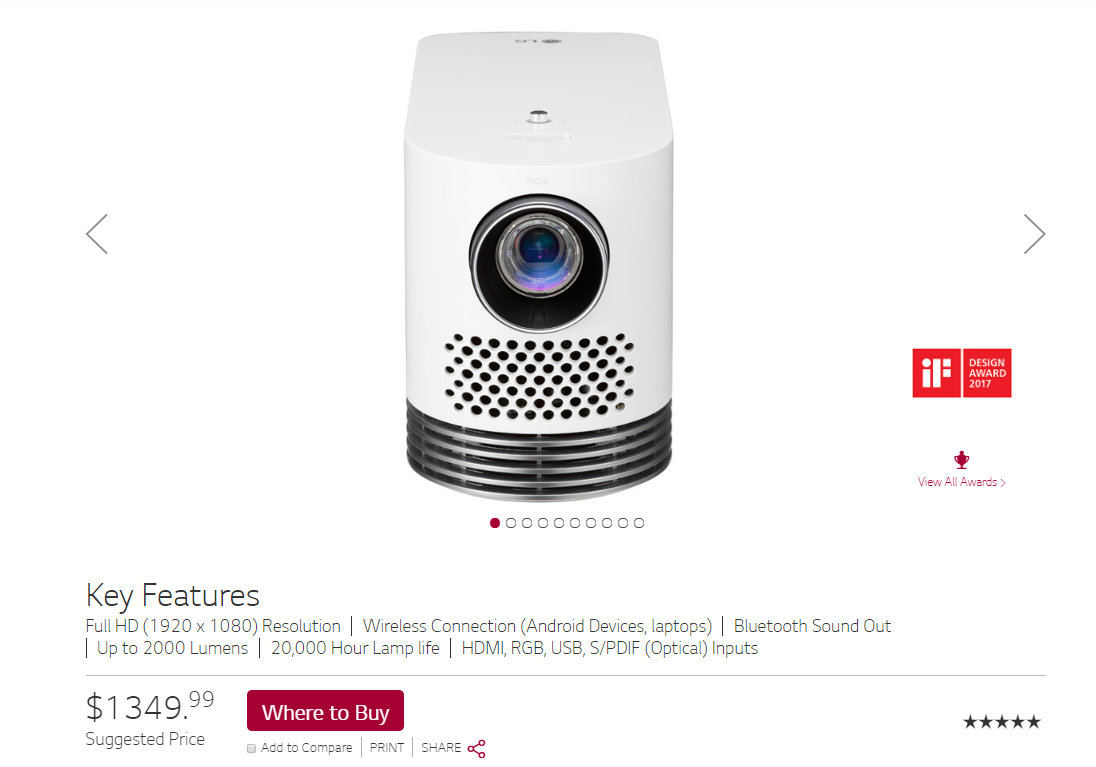
Task: Select the third carousel dot
Action: [527, 523]
